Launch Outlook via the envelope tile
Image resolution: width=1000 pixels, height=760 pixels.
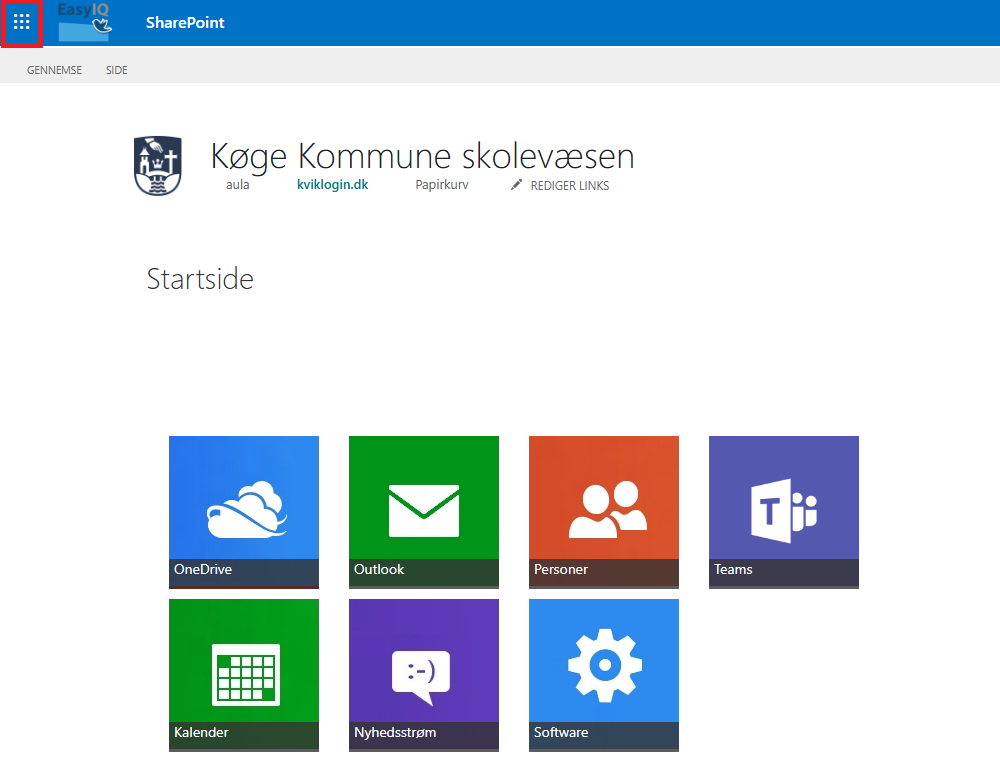coord(424,511)
